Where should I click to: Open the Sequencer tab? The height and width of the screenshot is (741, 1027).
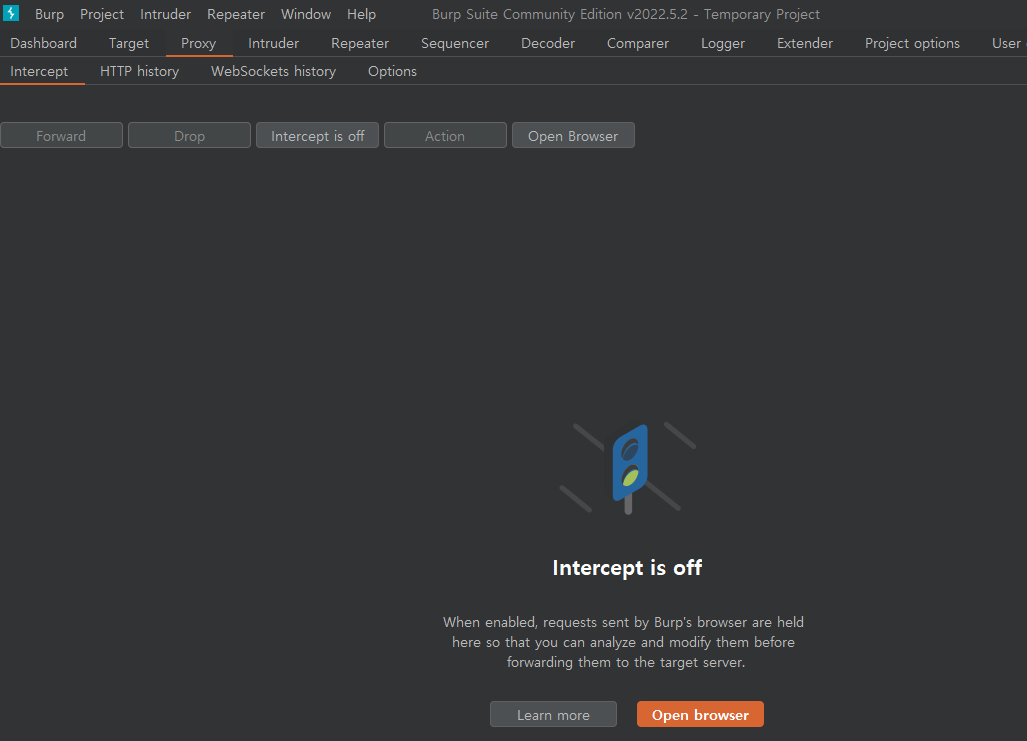click(455, 43)
